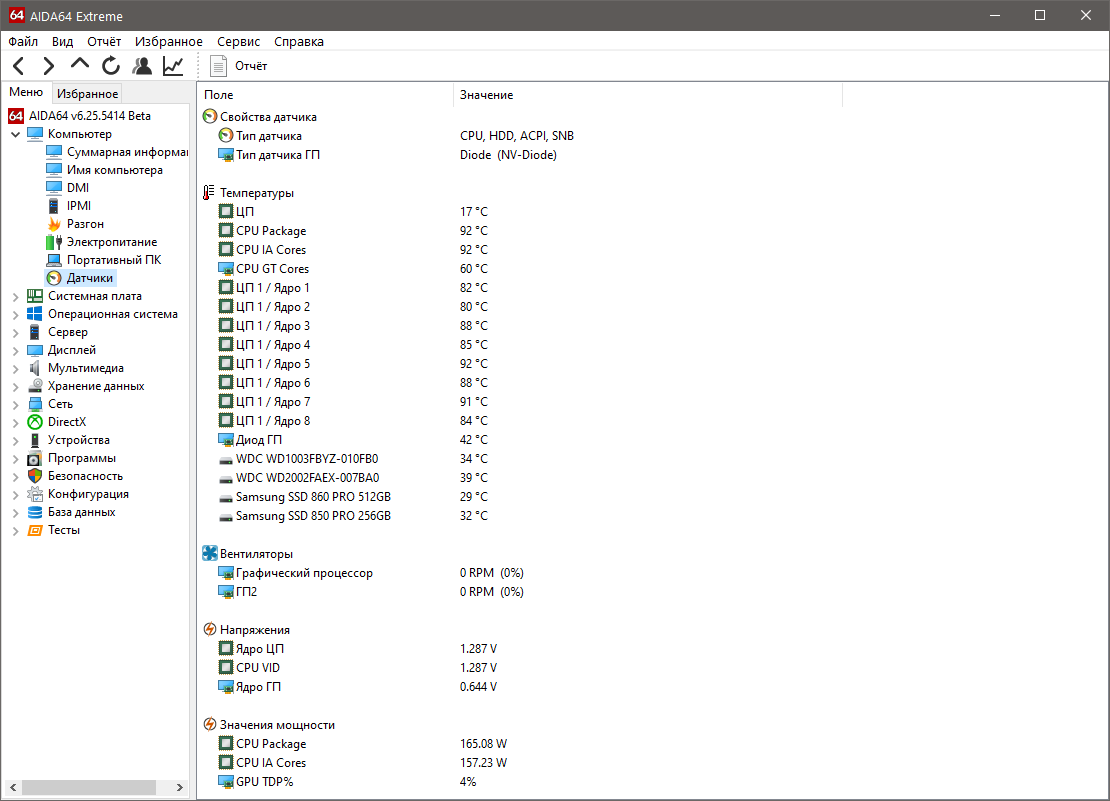Go forward with the right arrow toolbar icon
The image size is (1110, 801).
(x=48, y=67)
